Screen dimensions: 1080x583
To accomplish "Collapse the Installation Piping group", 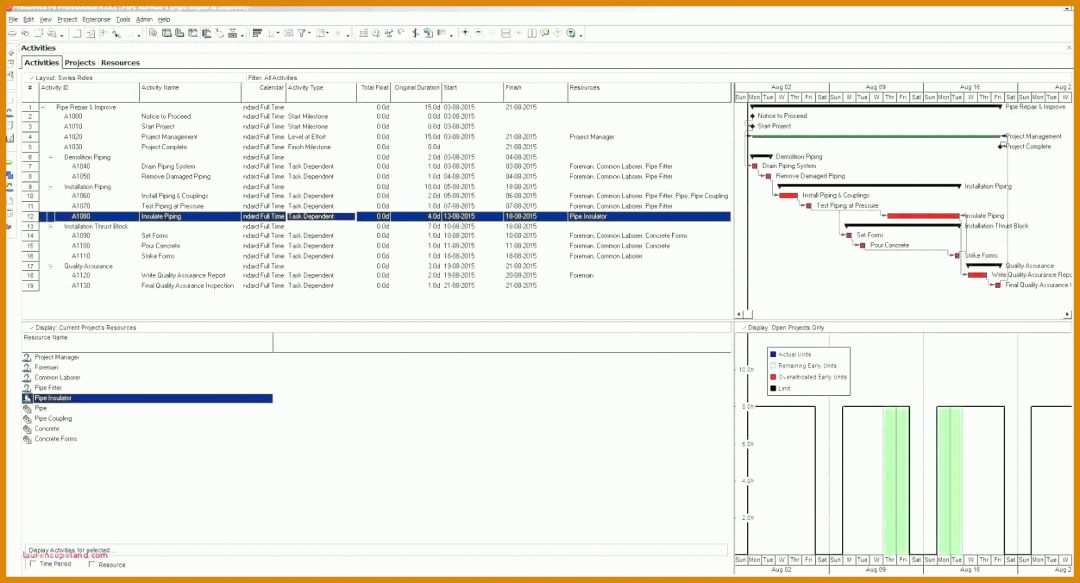I will pyautogui.click(x=50, y=187).
